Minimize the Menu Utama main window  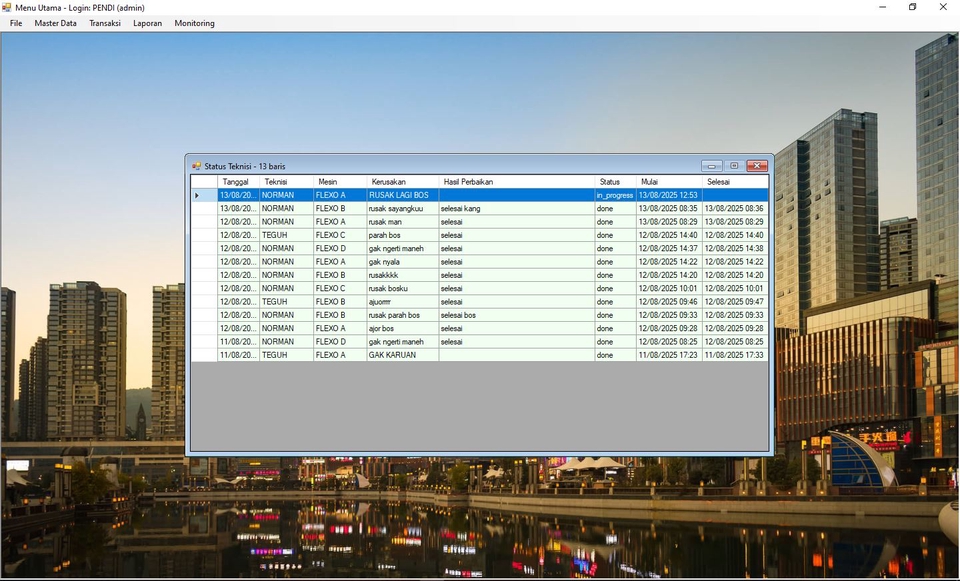click(881, 7)
